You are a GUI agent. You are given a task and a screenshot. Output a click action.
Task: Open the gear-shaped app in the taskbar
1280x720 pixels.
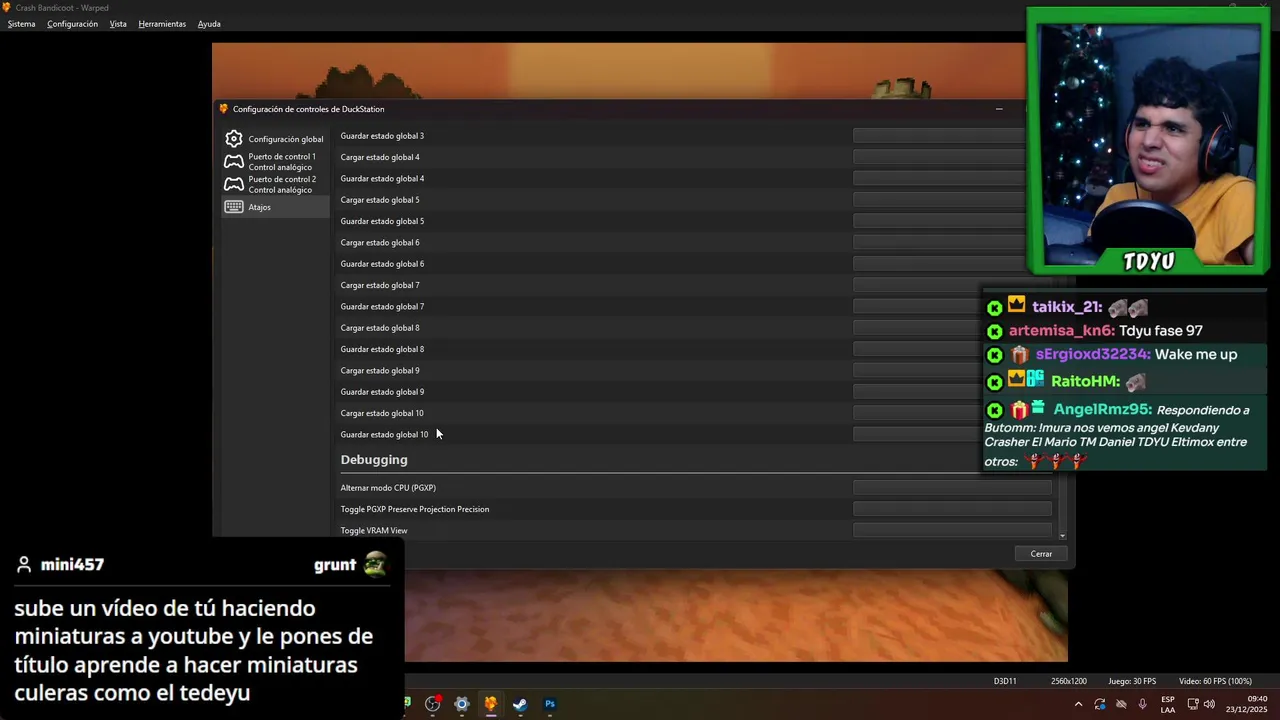pos(462,704)
